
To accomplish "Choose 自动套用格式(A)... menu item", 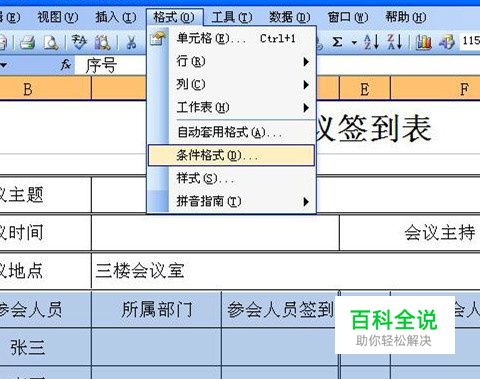I will tap(231, 132).
